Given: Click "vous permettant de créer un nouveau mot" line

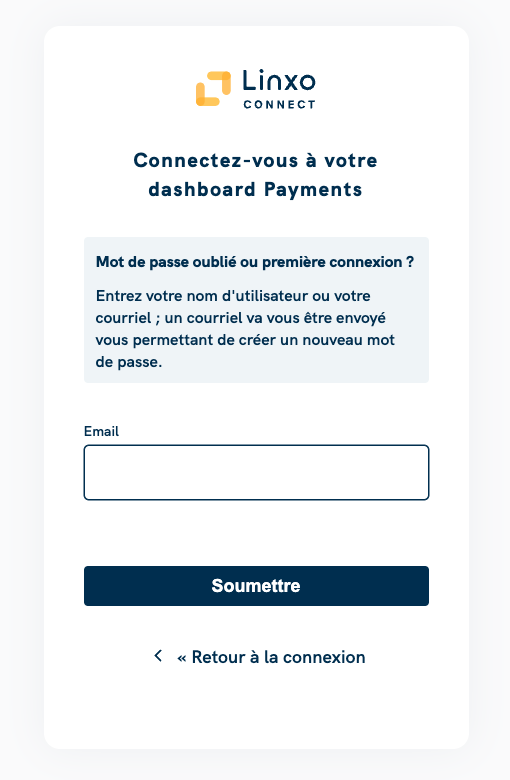Looking at the screenshot, I should (x=245, y=340).
